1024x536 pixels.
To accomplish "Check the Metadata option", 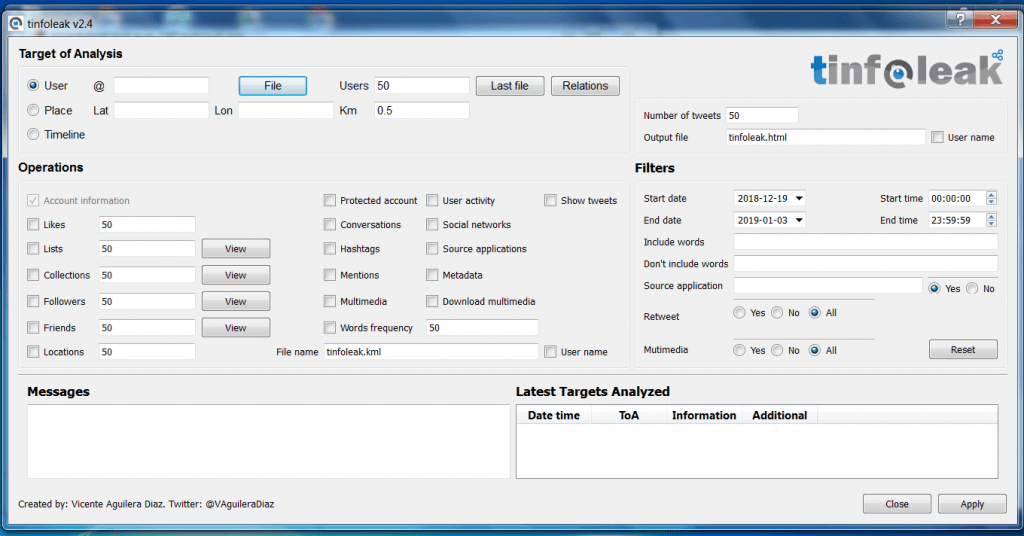I will (432, 275).
